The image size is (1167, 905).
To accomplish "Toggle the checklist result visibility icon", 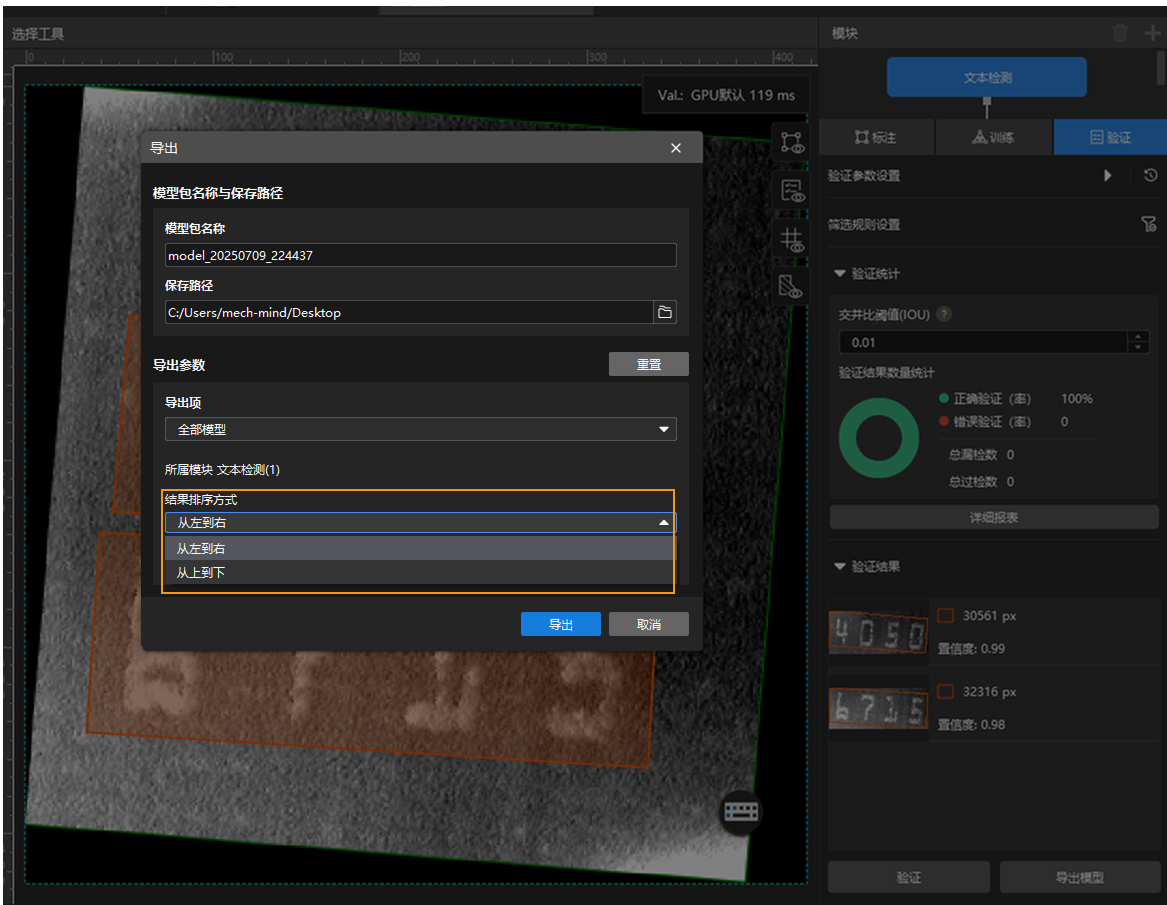I will click(791, 191).
